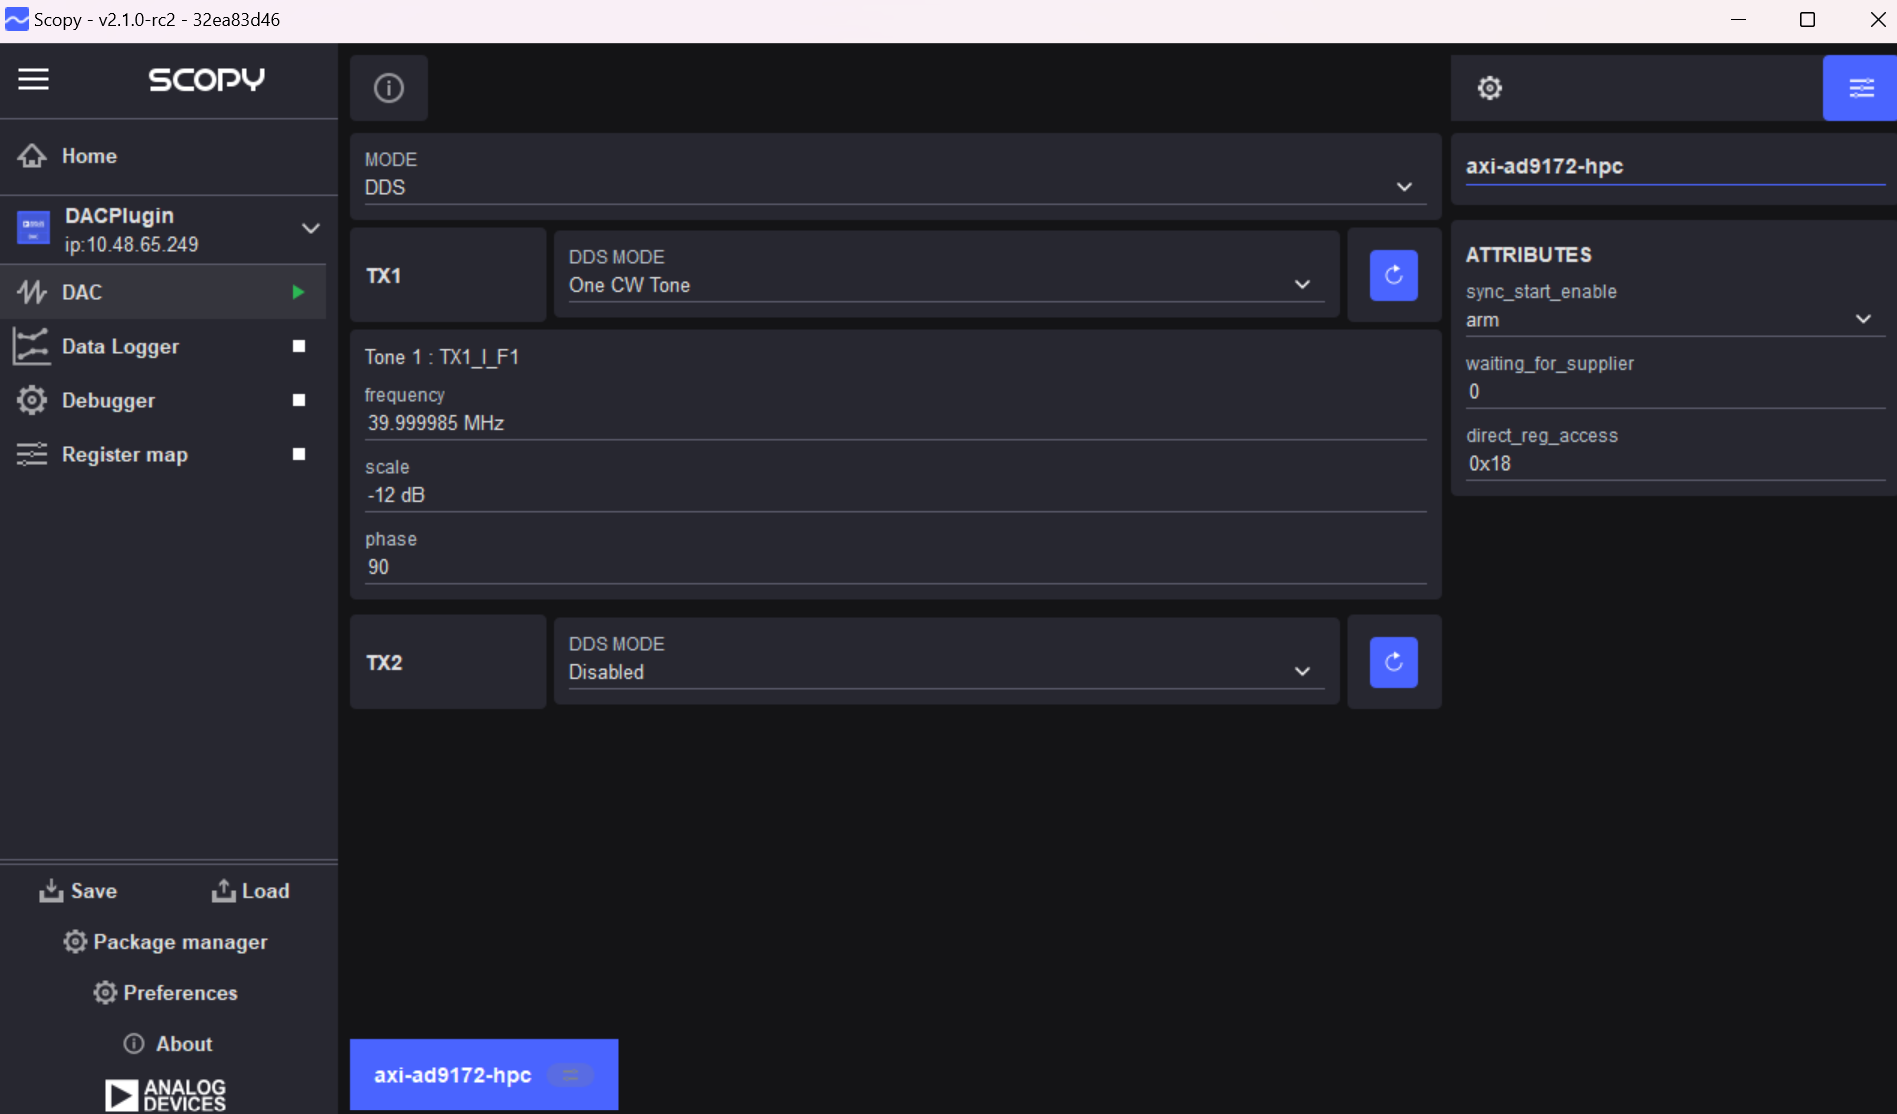Toggle the Data Logger run square
The image size is (1897, 1114).
[x=298, y=346]
